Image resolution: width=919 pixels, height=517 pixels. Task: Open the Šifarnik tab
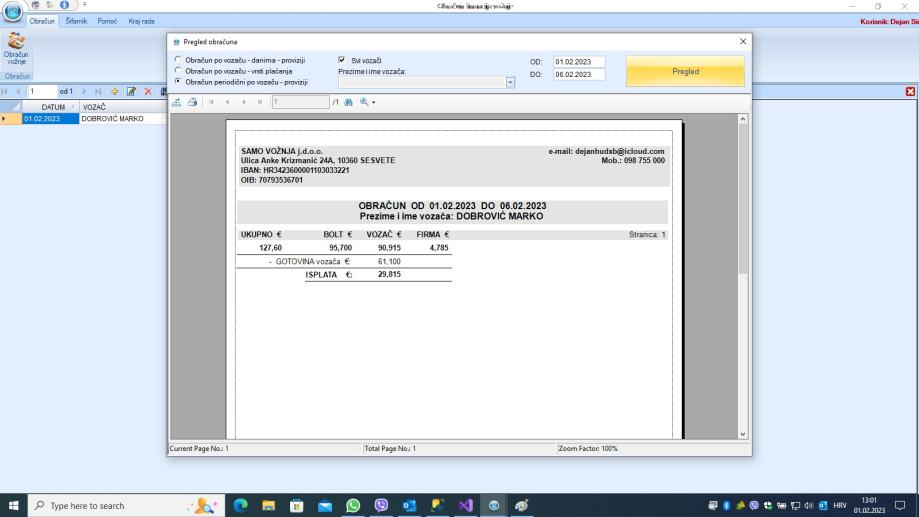(76, 21)
